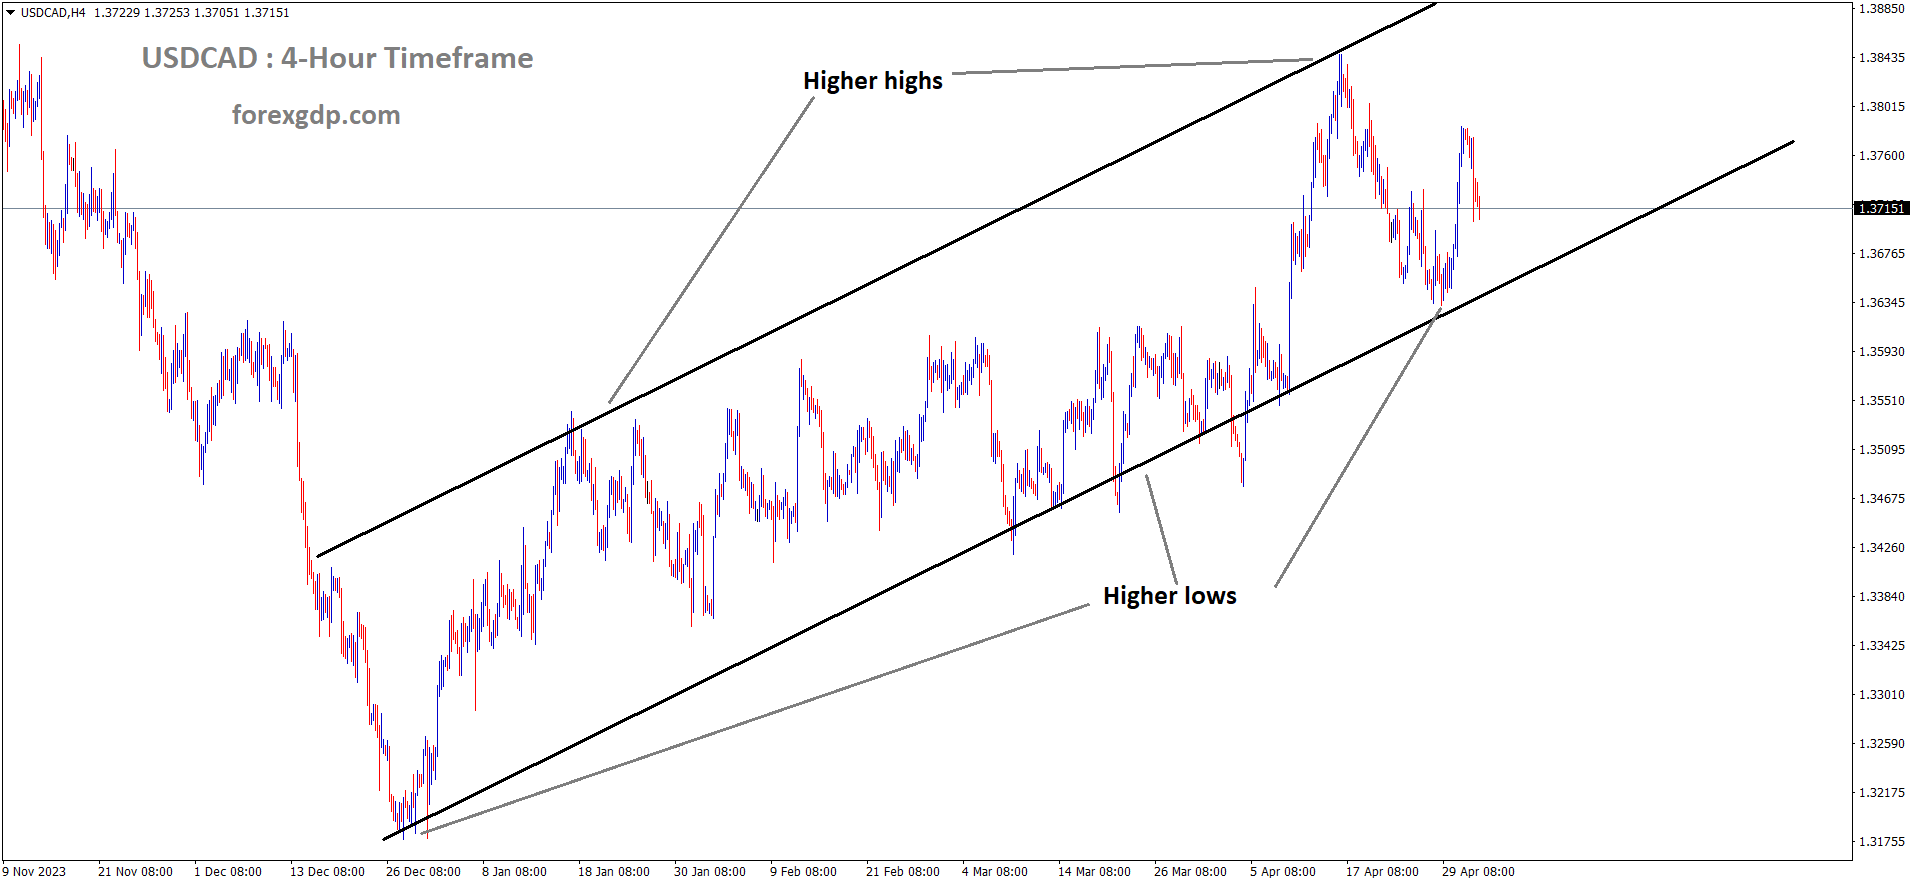Click the 'Higher lows' text label

pos(1170,596)
